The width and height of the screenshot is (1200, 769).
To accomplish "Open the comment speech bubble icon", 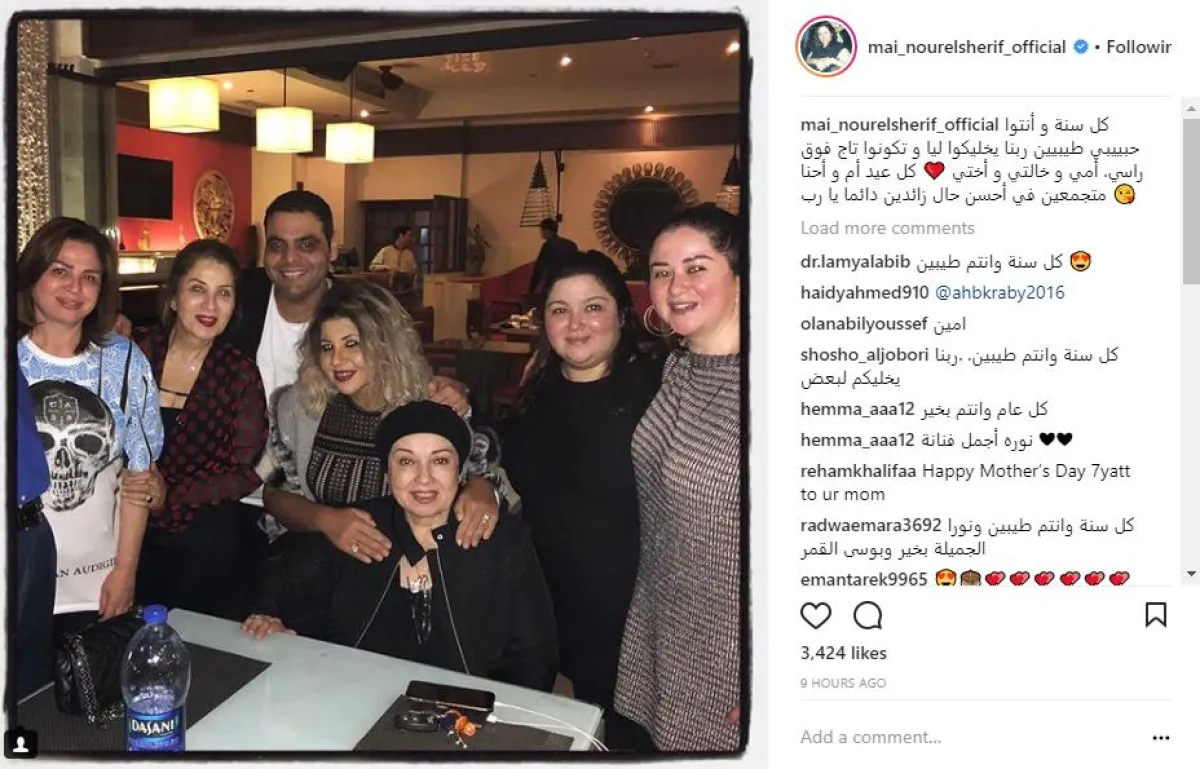I will 868,615.
